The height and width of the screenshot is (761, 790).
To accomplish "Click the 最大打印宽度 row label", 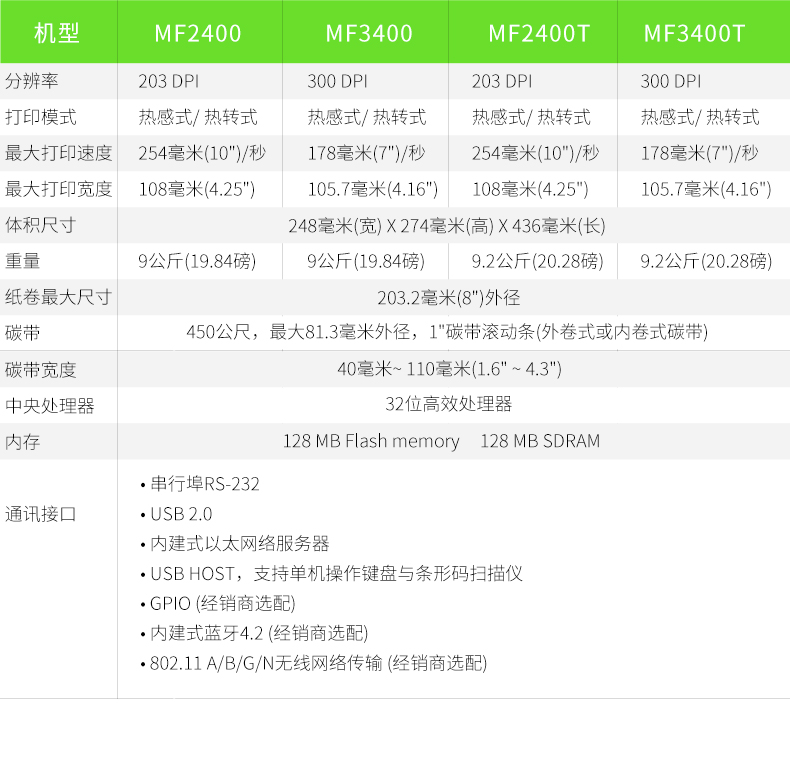I will (58, 189).
